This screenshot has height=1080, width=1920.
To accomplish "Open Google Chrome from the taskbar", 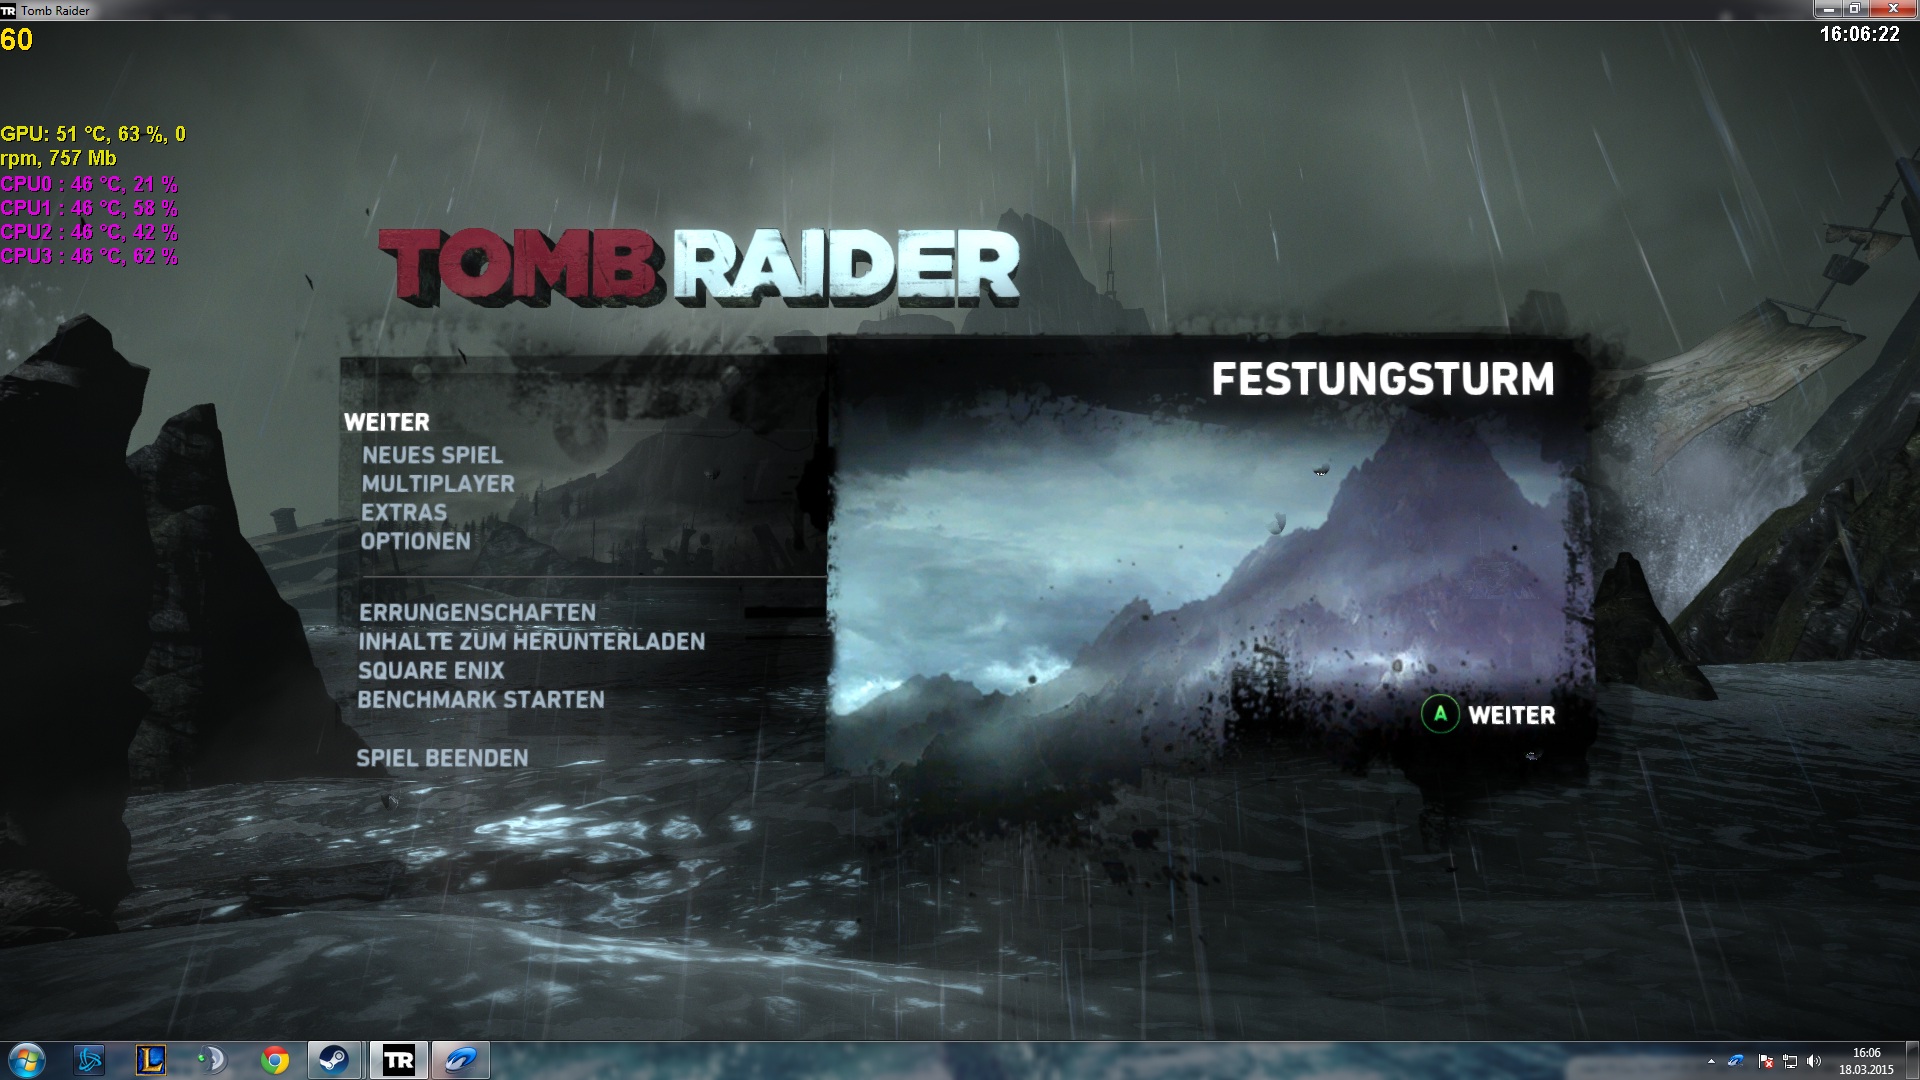I will pyautogui.click(x=275, y=1060).
